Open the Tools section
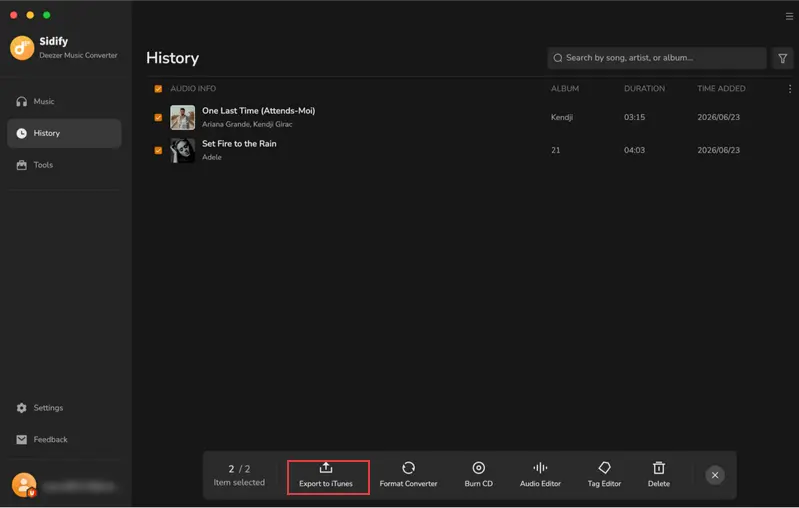Image resolution: width=799 pixels, height=508 pixels. (64, 165)
